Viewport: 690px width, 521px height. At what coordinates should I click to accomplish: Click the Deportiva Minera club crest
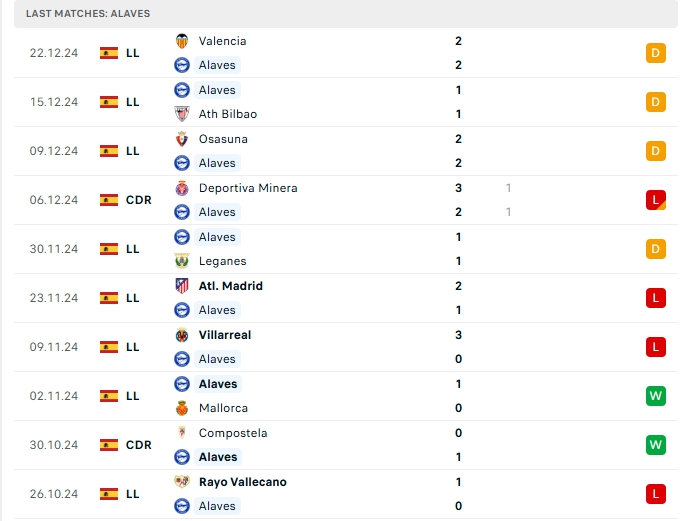point(182,188)
